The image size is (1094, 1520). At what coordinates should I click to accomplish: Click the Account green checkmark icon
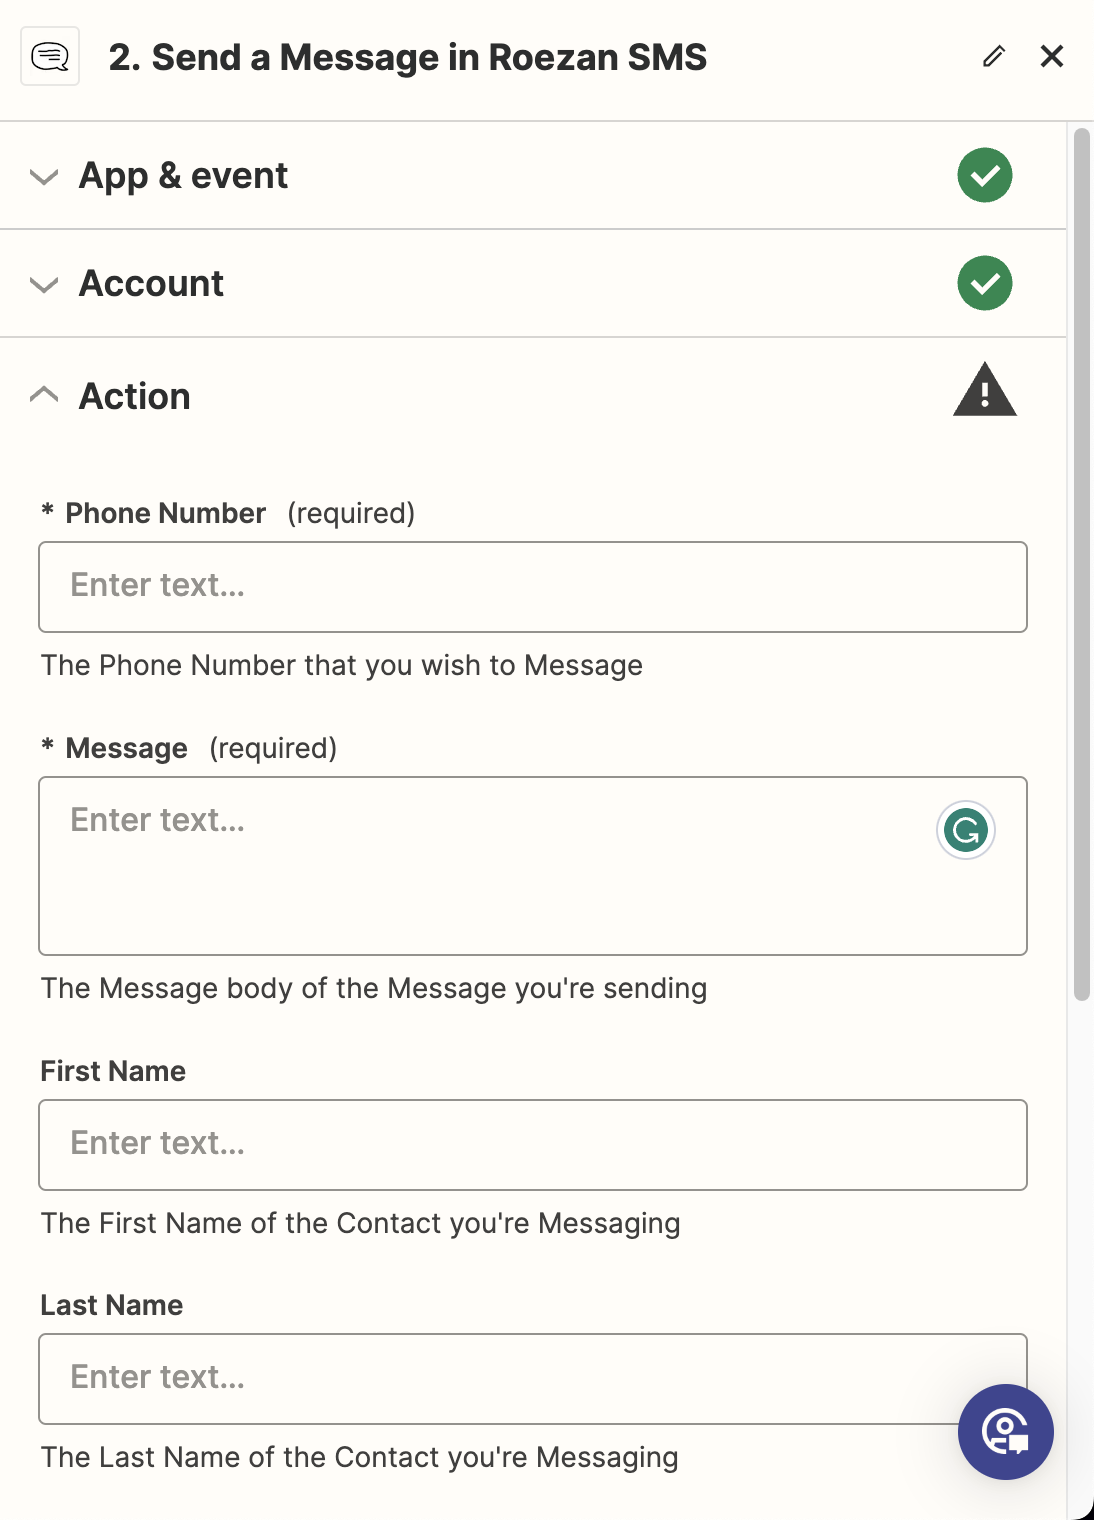pyautogui.click(x=984, y=283)
